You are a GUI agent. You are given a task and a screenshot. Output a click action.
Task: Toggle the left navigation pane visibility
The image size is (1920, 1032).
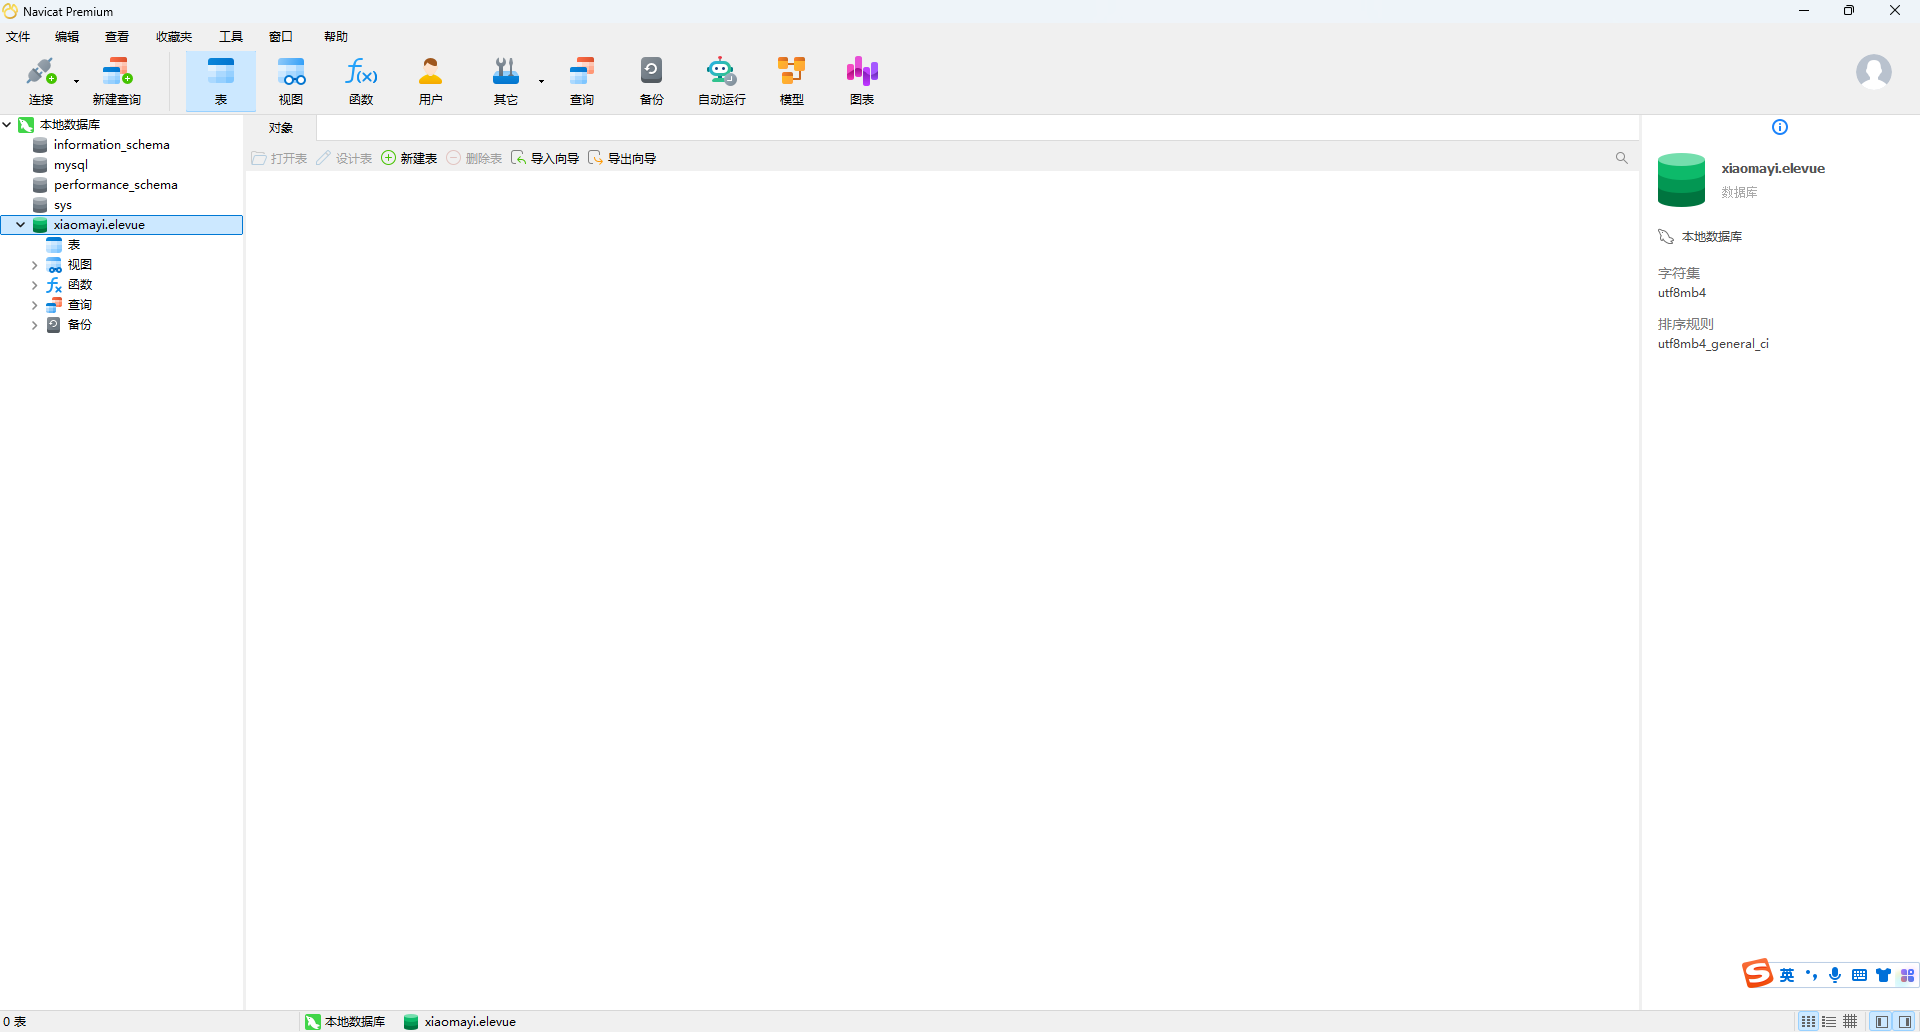click(1882, 1022)
